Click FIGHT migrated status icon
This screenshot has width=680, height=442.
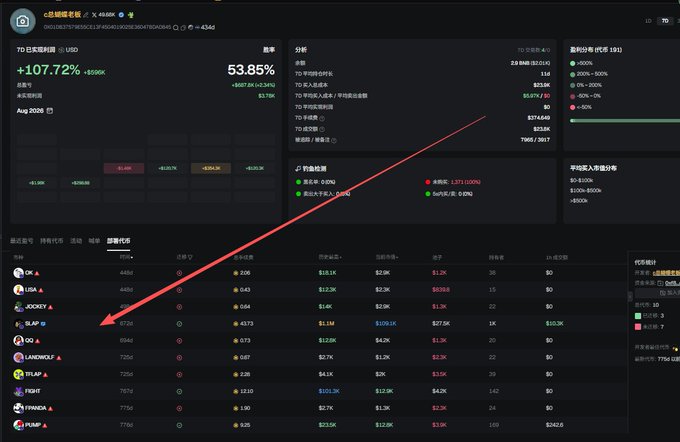(x=179, y=392)
